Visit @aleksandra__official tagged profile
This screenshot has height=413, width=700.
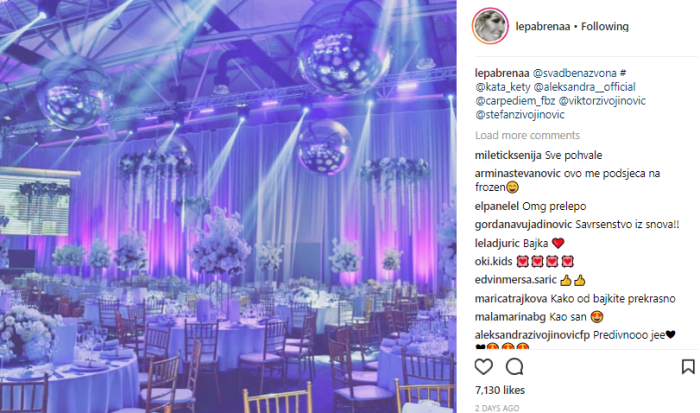pos(584,87)
